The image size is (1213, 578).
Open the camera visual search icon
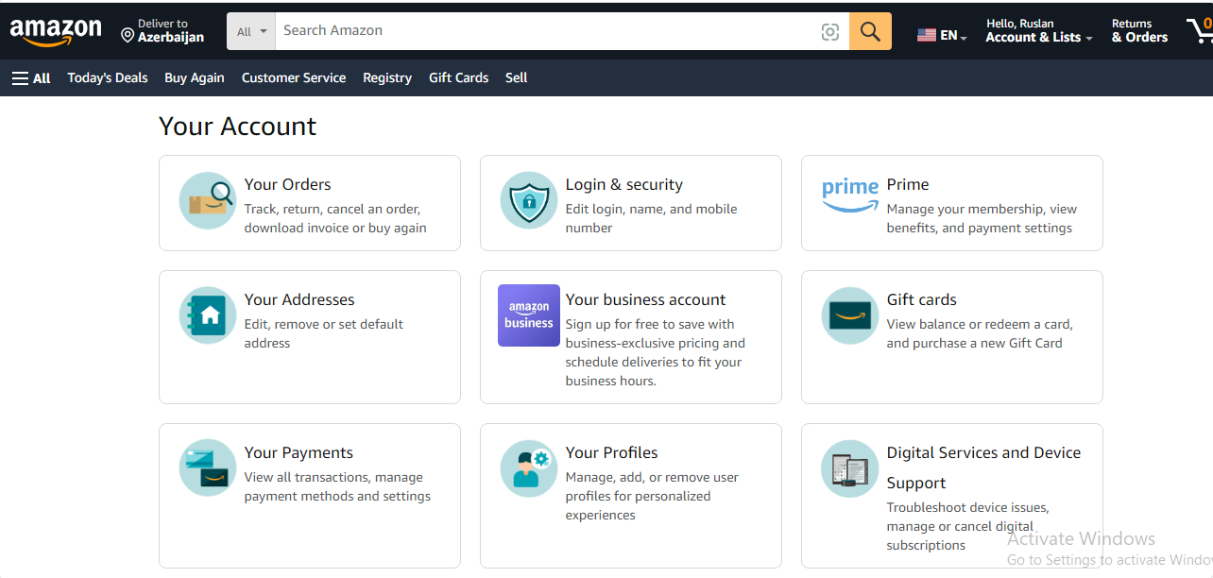click(830, 32)
